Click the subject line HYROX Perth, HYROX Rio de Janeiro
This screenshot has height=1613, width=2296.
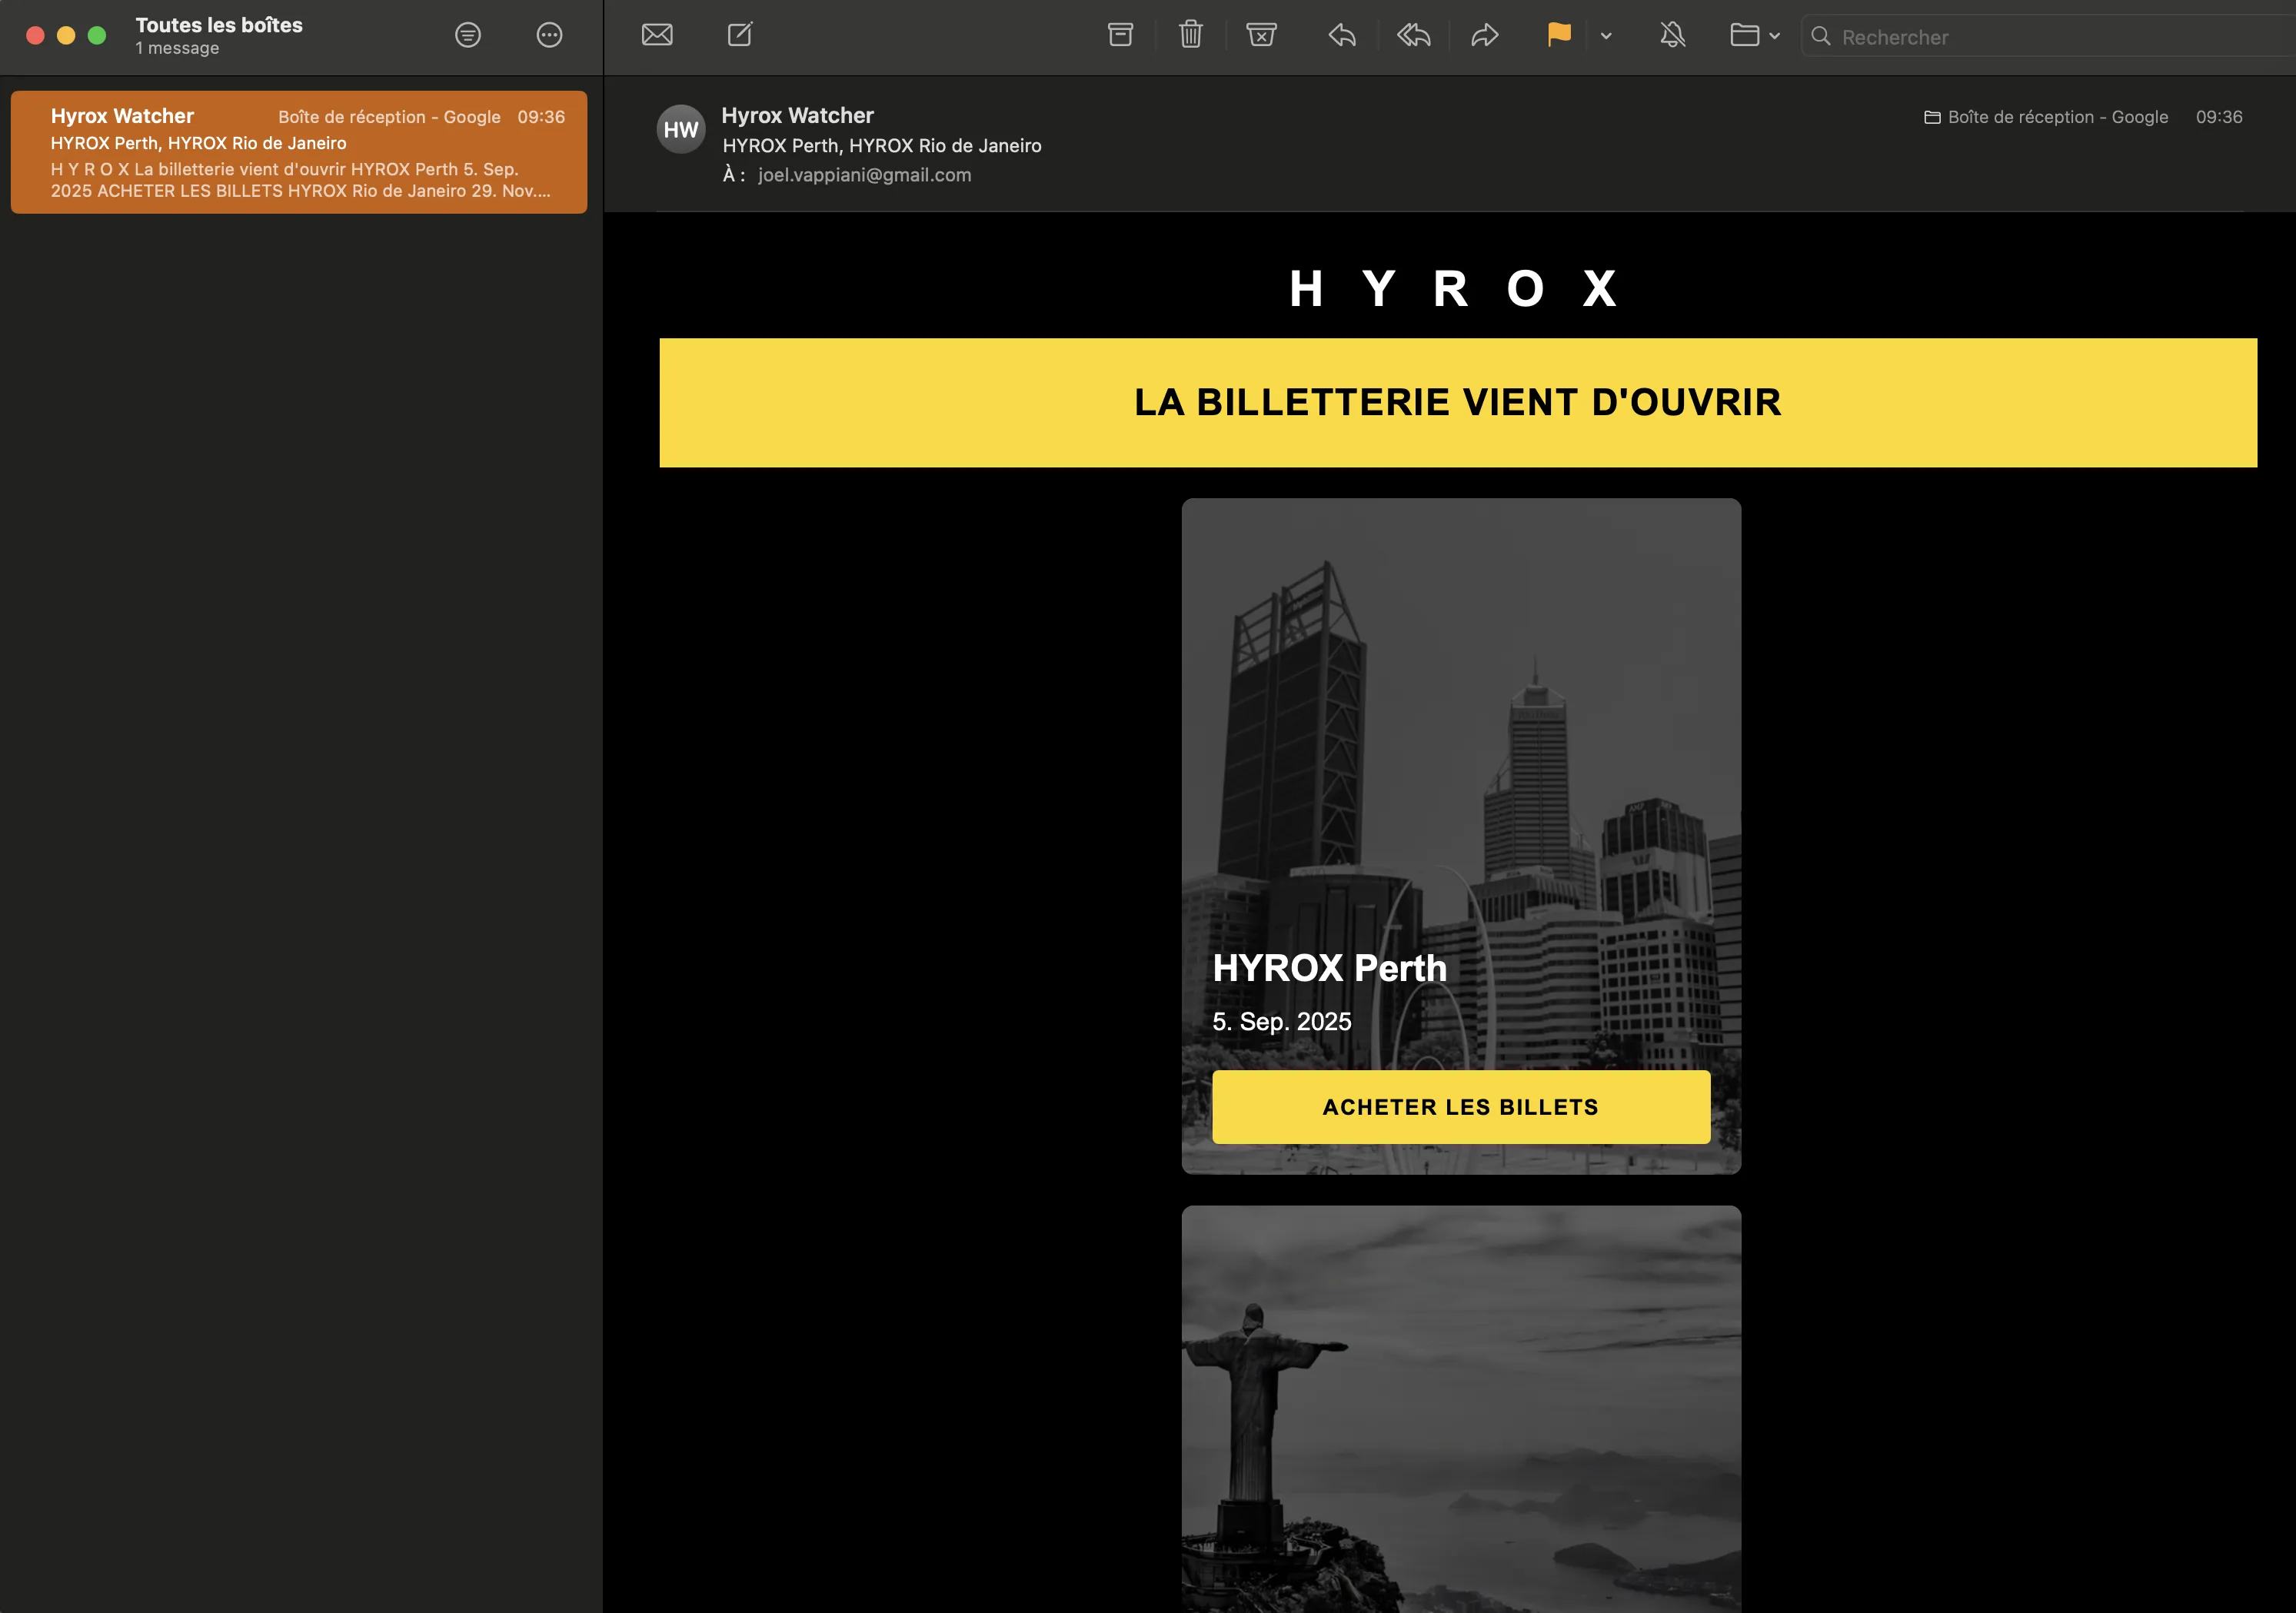click(x=881, y=146)
